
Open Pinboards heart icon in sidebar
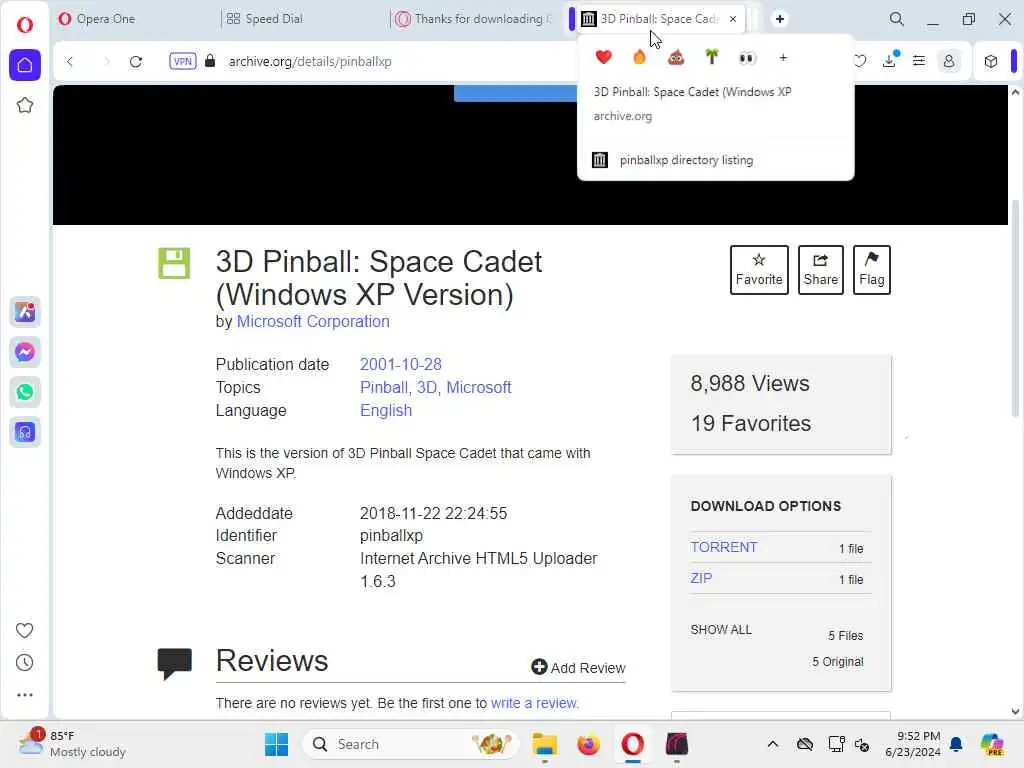(x=24, y=630)
